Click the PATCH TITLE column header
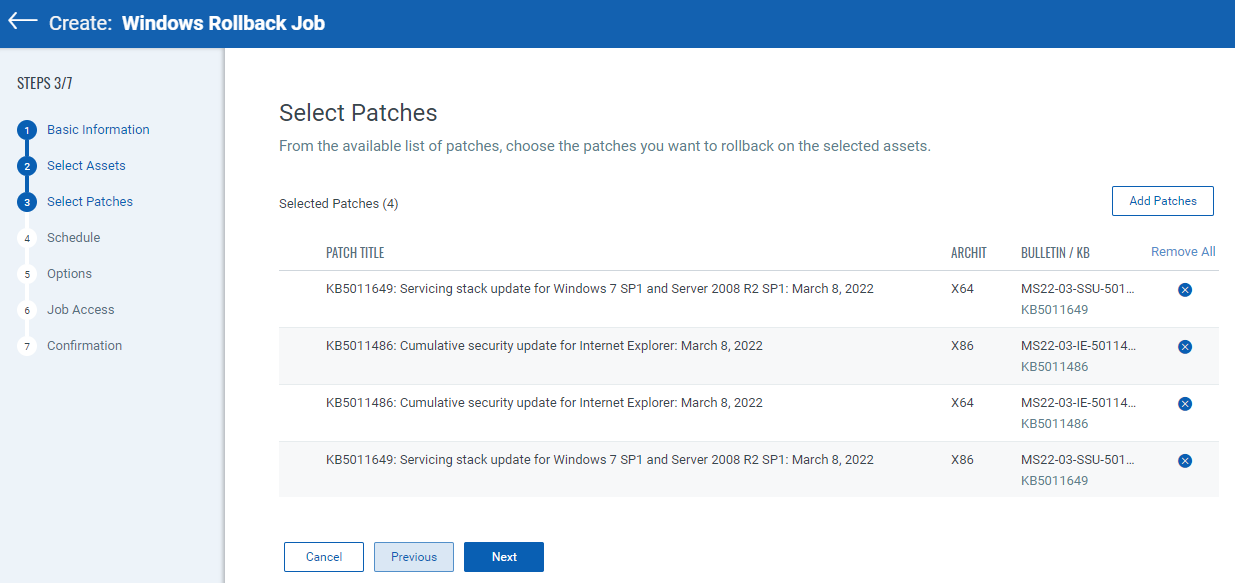The width and height of the screenshot is (1235, 583). [x=355, y=253]
